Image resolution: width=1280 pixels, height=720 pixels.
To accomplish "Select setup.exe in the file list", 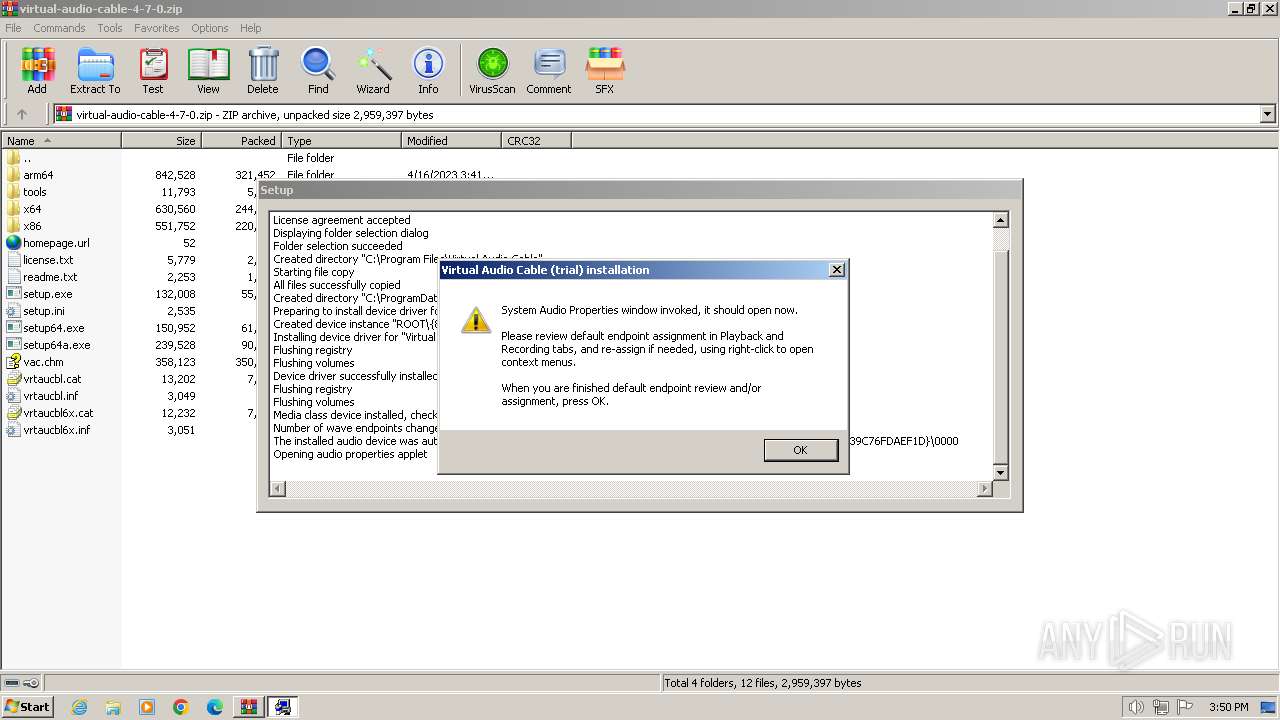I will [x=47, y=294].
